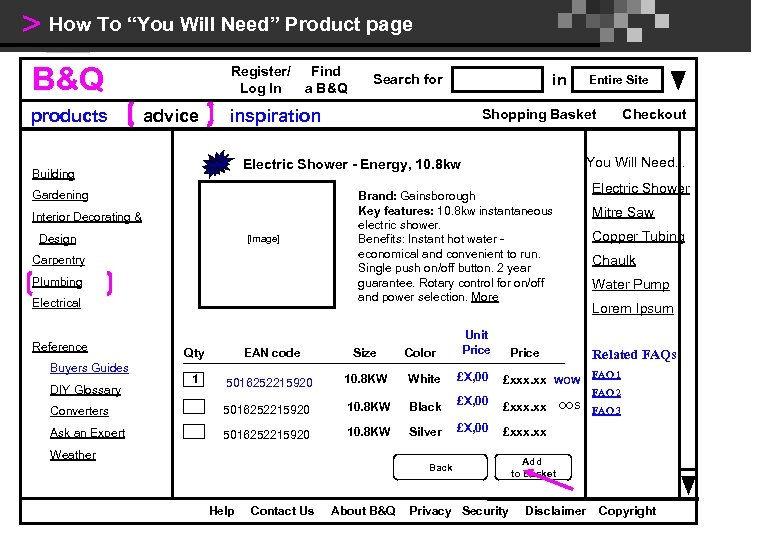Open Register/Log In
780x540 pixels.
point(261,80)
